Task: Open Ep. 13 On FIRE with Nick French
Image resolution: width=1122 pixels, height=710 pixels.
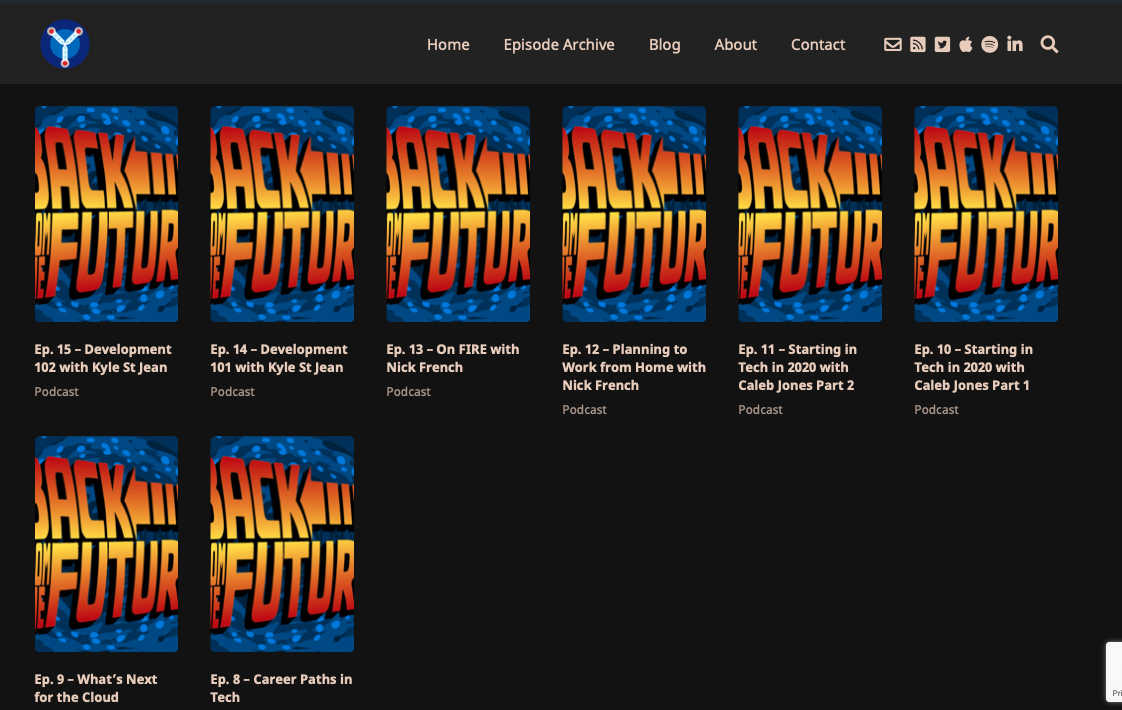Action: 452,358
